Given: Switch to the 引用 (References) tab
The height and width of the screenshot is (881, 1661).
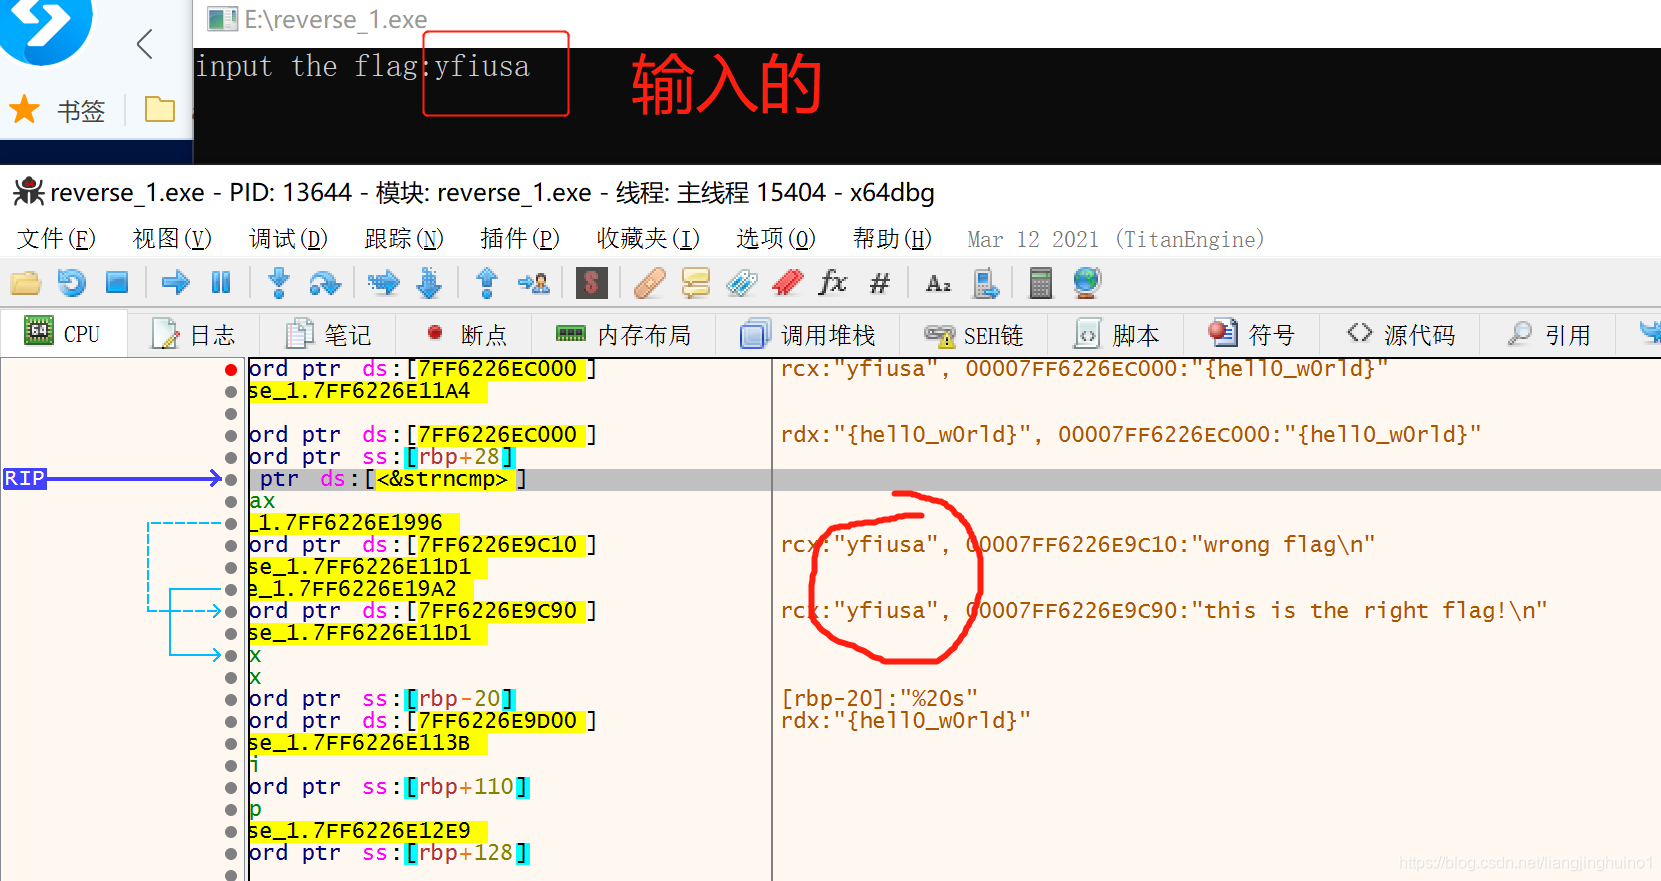Looking at the screenshot, I should click(1548, 335).
